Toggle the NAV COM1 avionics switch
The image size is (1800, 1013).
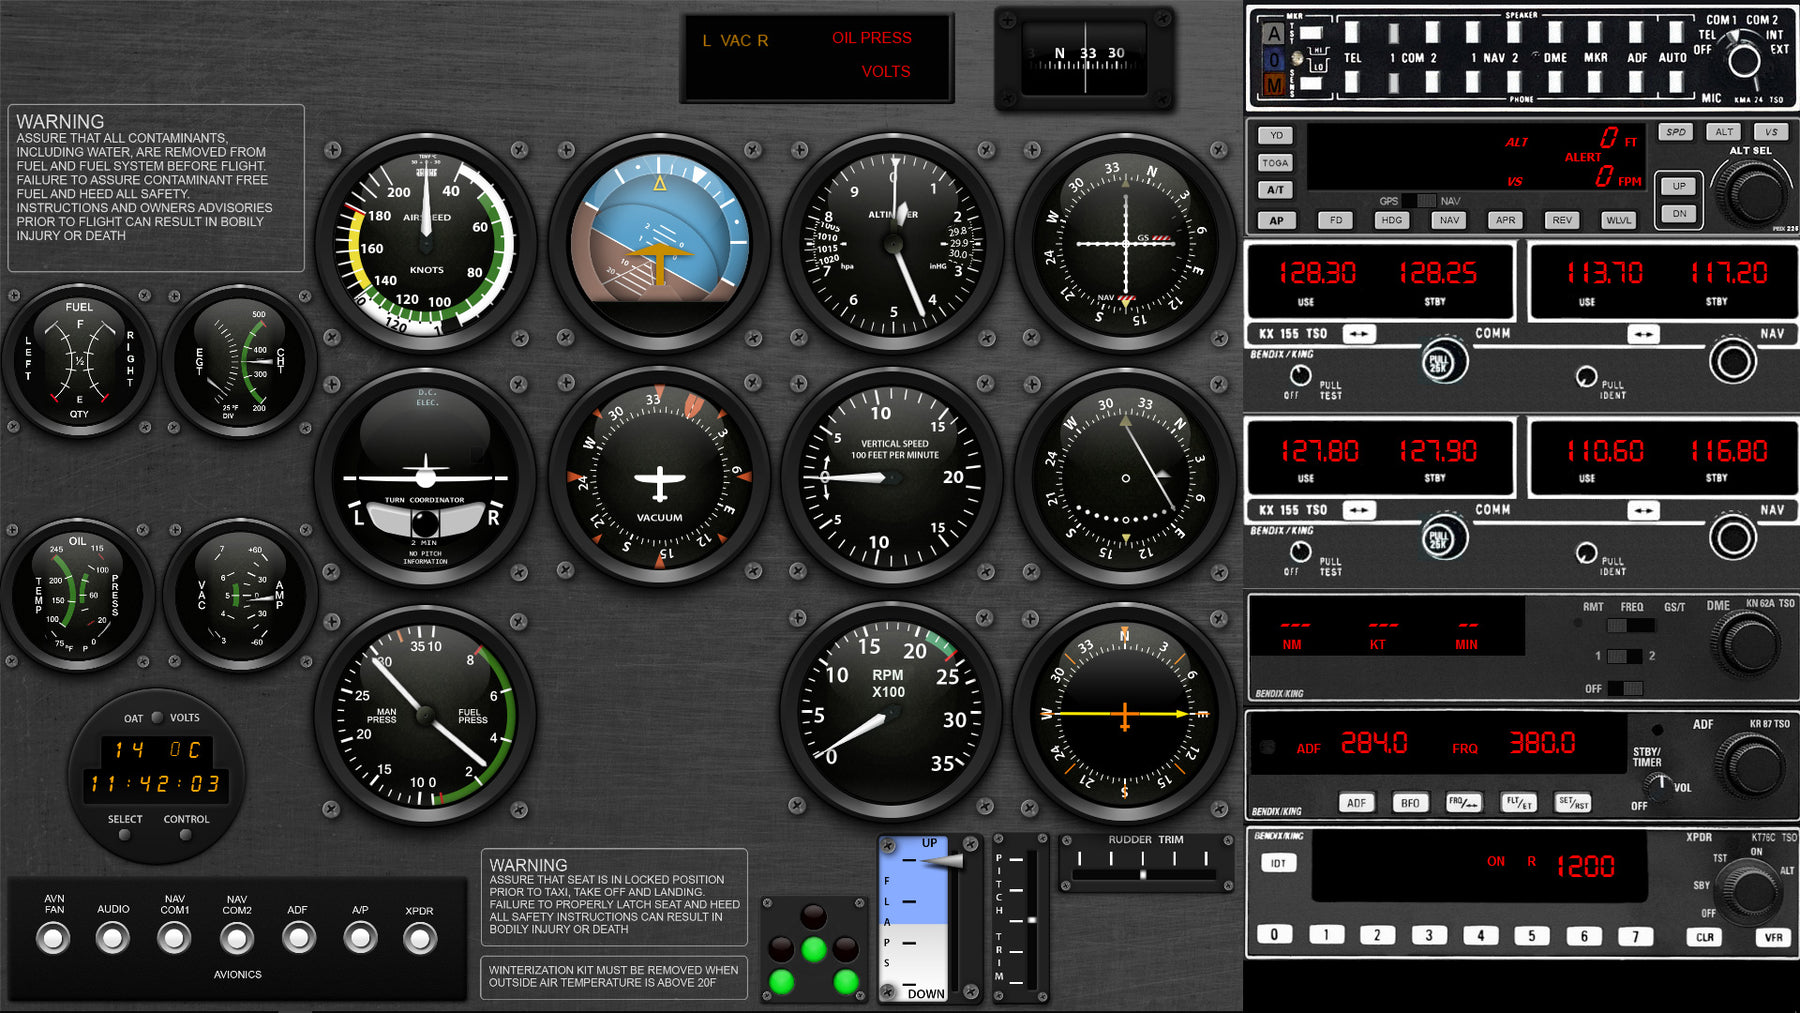pyautogui.click(x=174, y=938)
